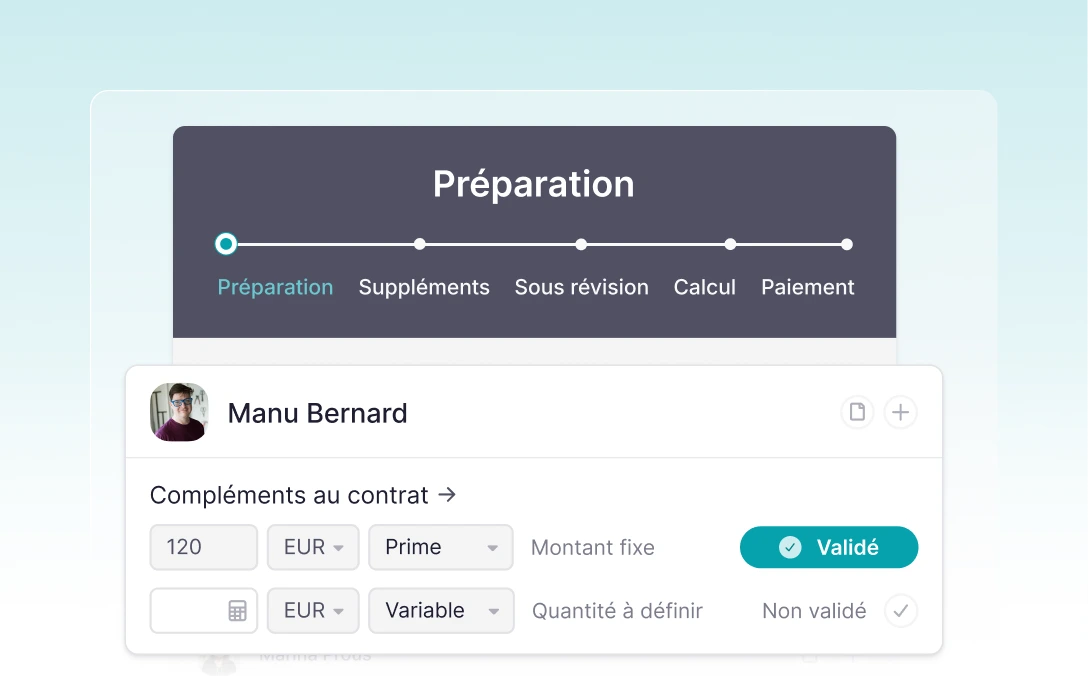This screenshot has width=1088, height=690.
Task: Click the active Préparation marker on the progress line
Action: pyautogui.click(x=226, y=244)
